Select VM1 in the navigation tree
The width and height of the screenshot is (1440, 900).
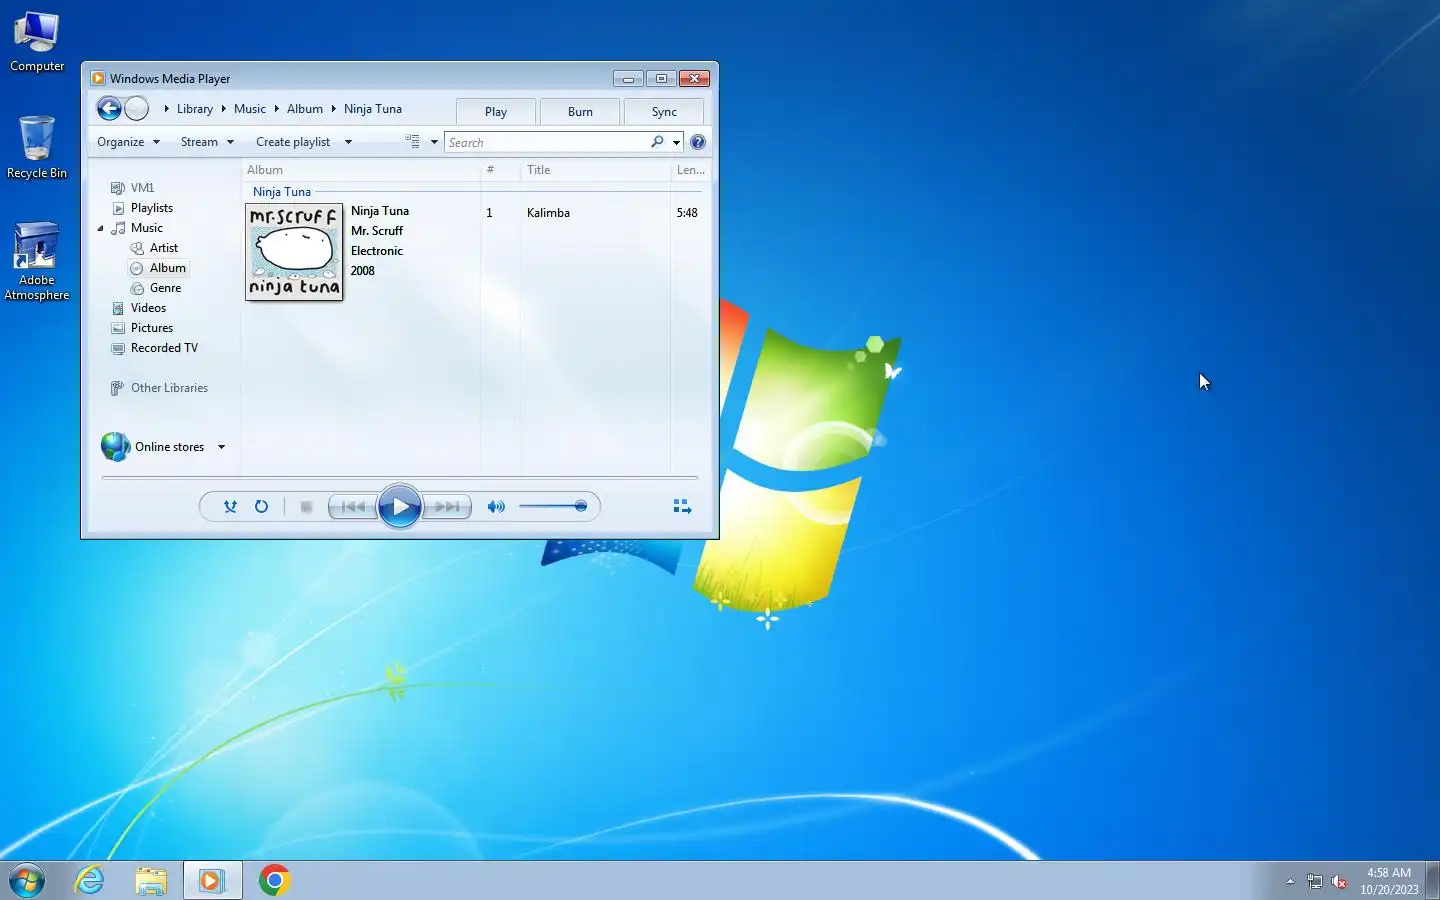(x=142, y=188)
